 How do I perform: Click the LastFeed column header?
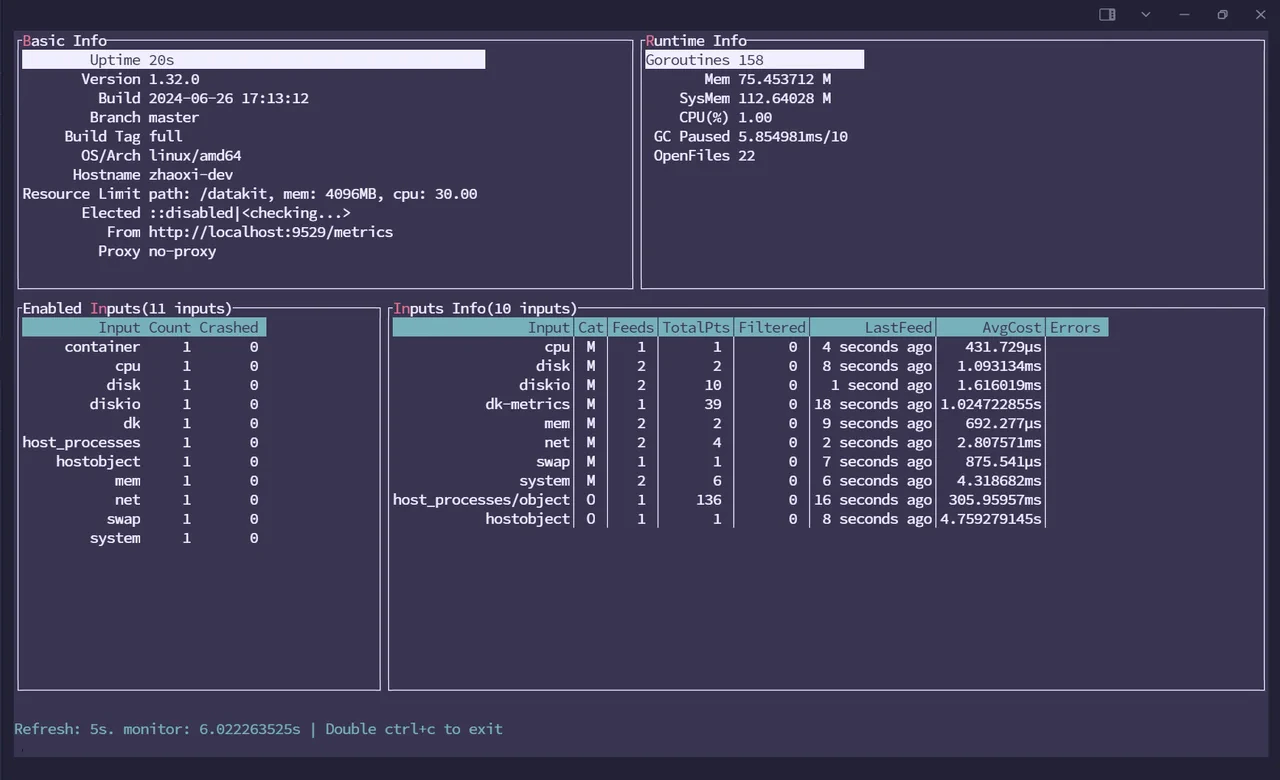[898, 327]
